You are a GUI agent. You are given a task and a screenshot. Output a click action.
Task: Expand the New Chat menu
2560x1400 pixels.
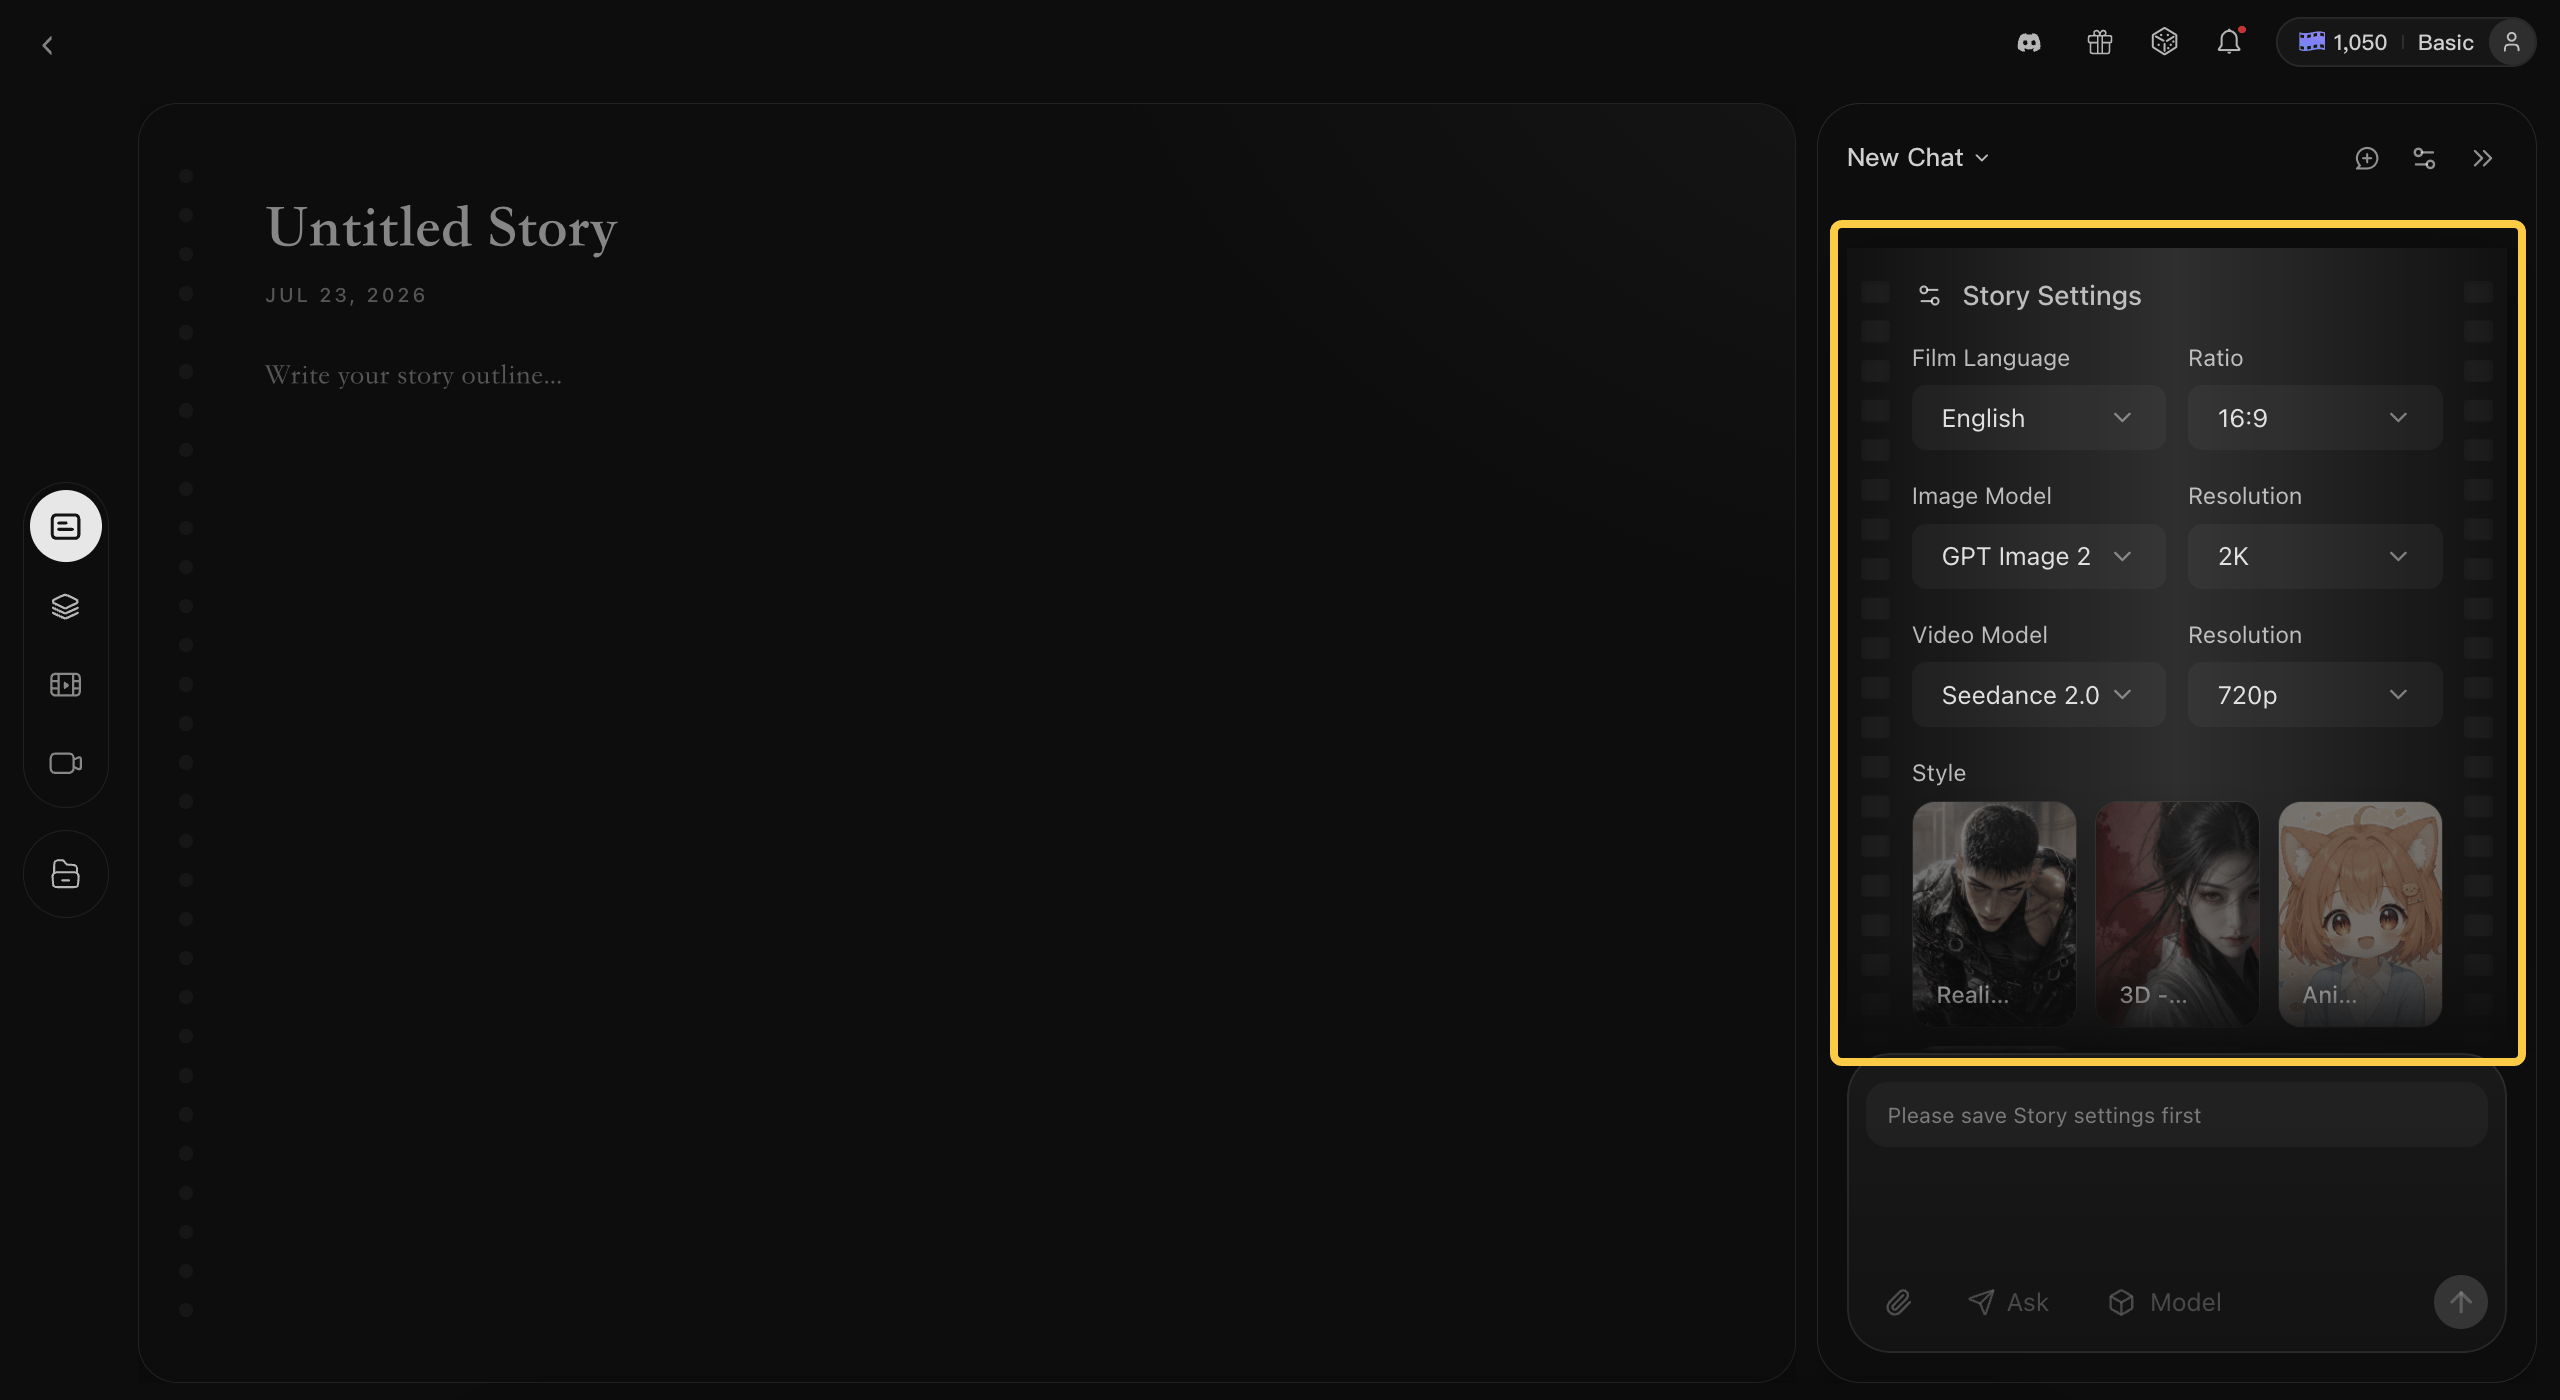click(1917, 158)
